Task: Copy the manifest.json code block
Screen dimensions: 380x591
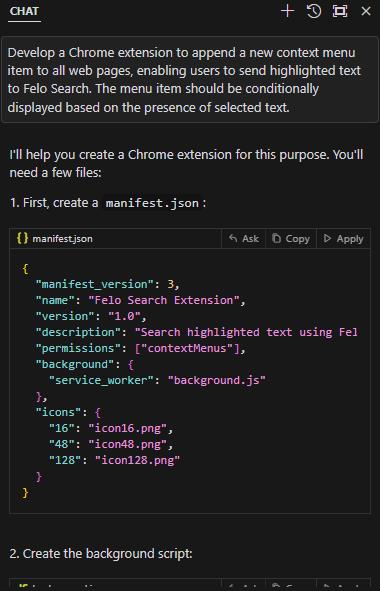Action: pyautogui.click(x=291, y=239)
